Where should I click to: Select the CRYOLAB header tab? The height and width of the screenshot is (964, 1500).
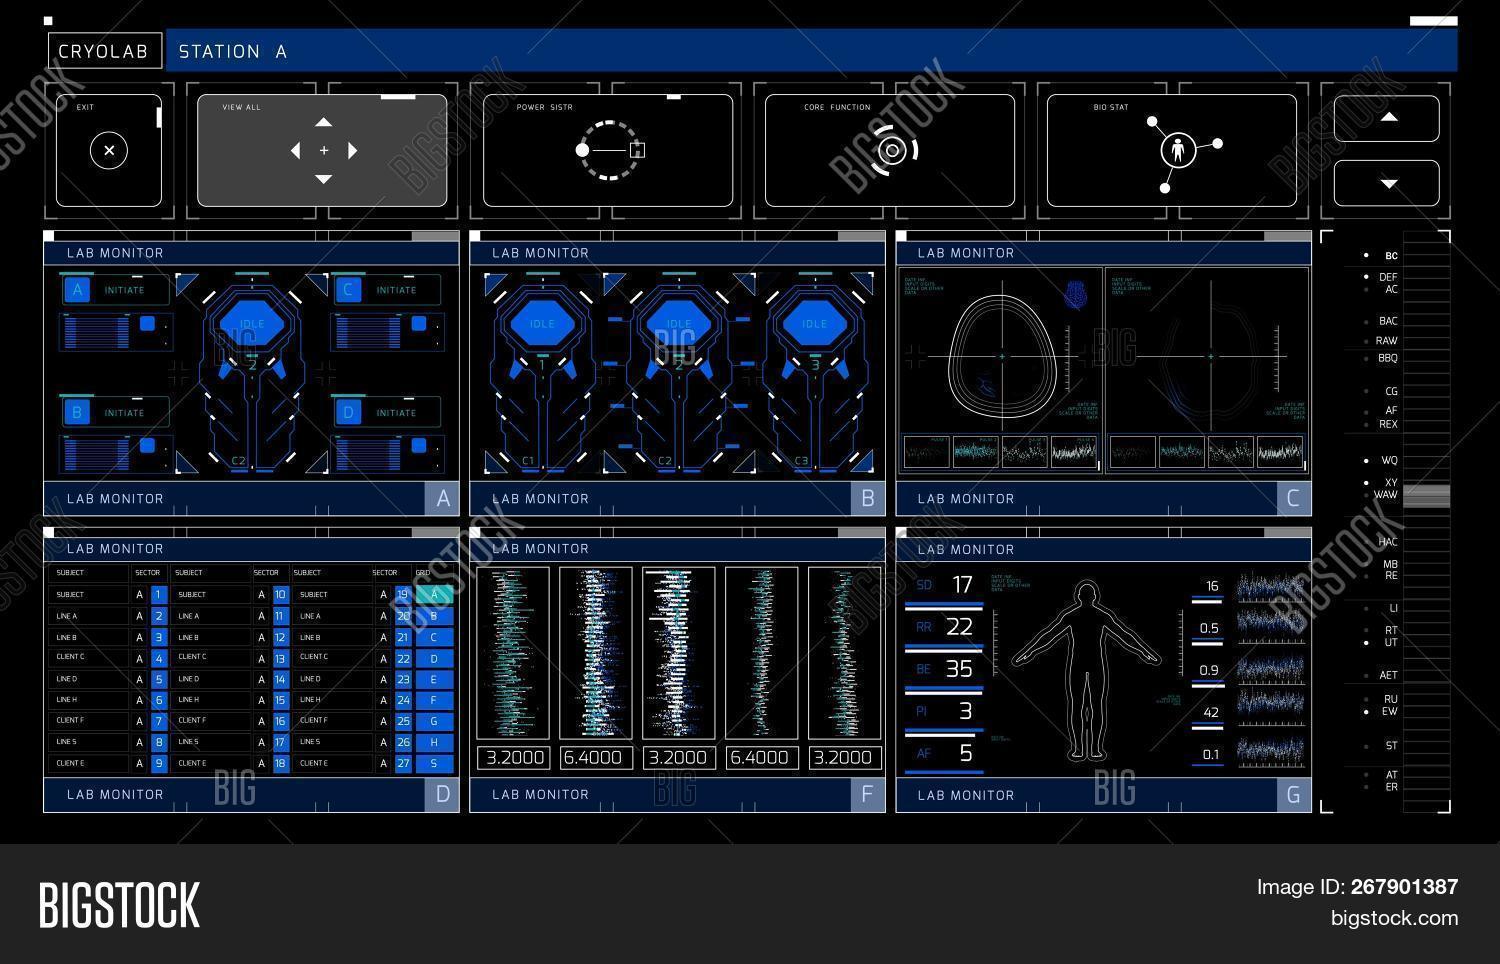tap(104, 51)
